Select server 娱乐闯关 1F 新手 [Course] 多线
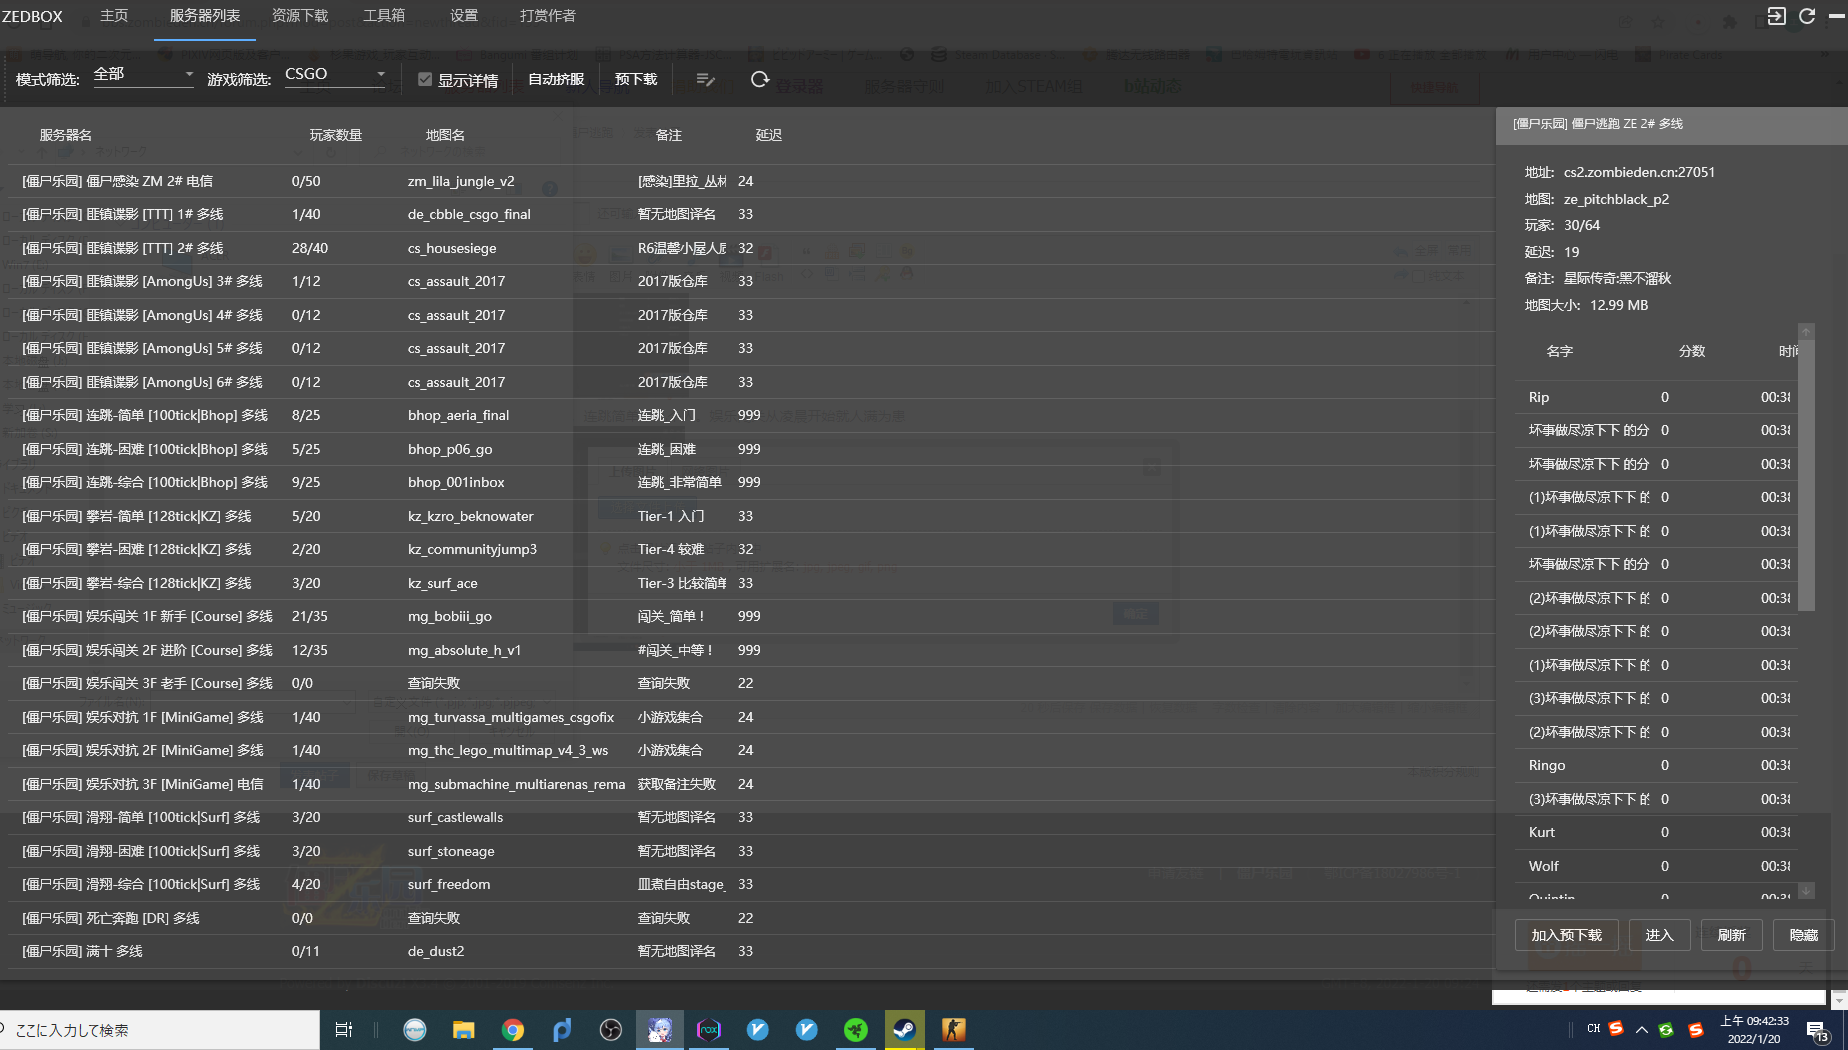 (x=750, y=616)
